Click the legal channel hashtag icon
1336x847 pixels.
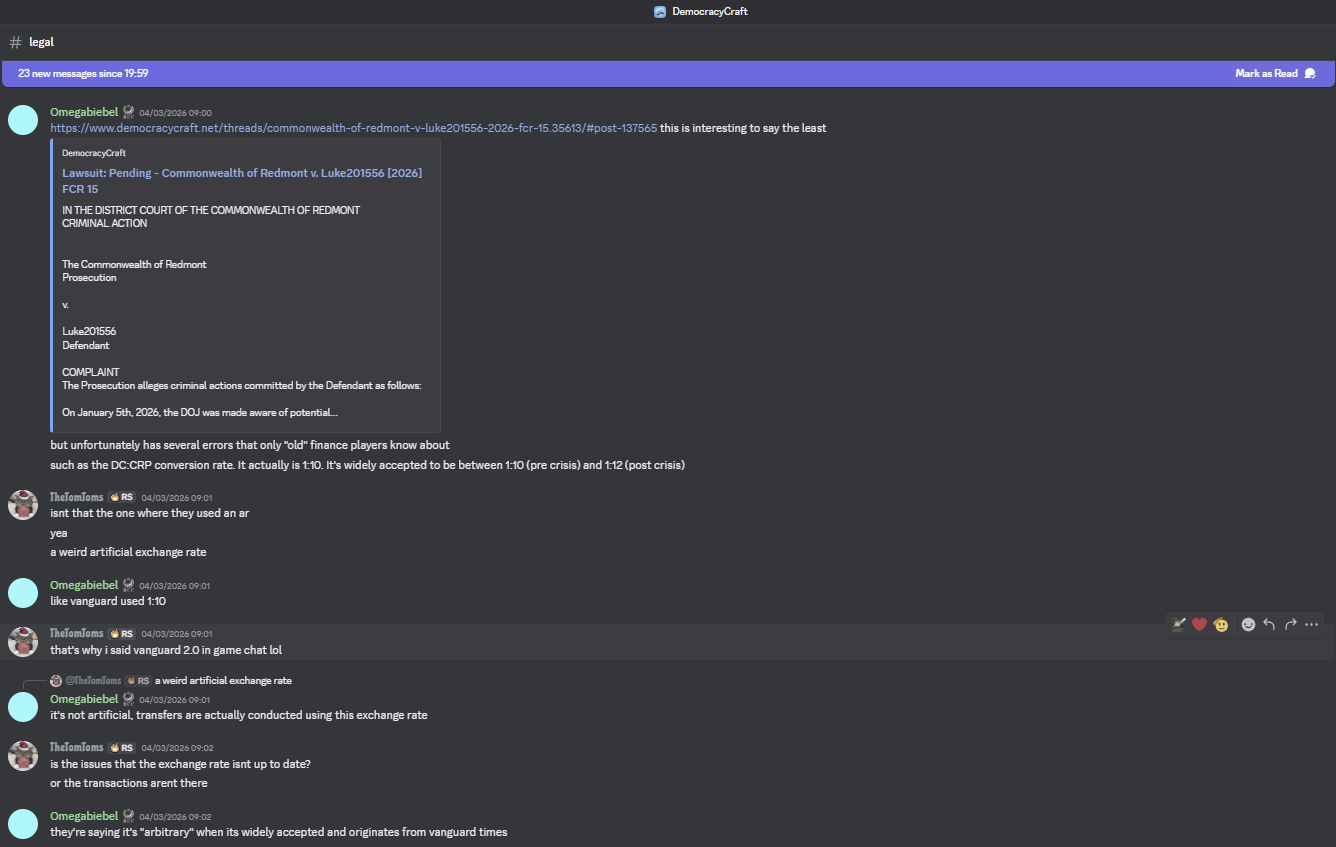tap(15, 42)
